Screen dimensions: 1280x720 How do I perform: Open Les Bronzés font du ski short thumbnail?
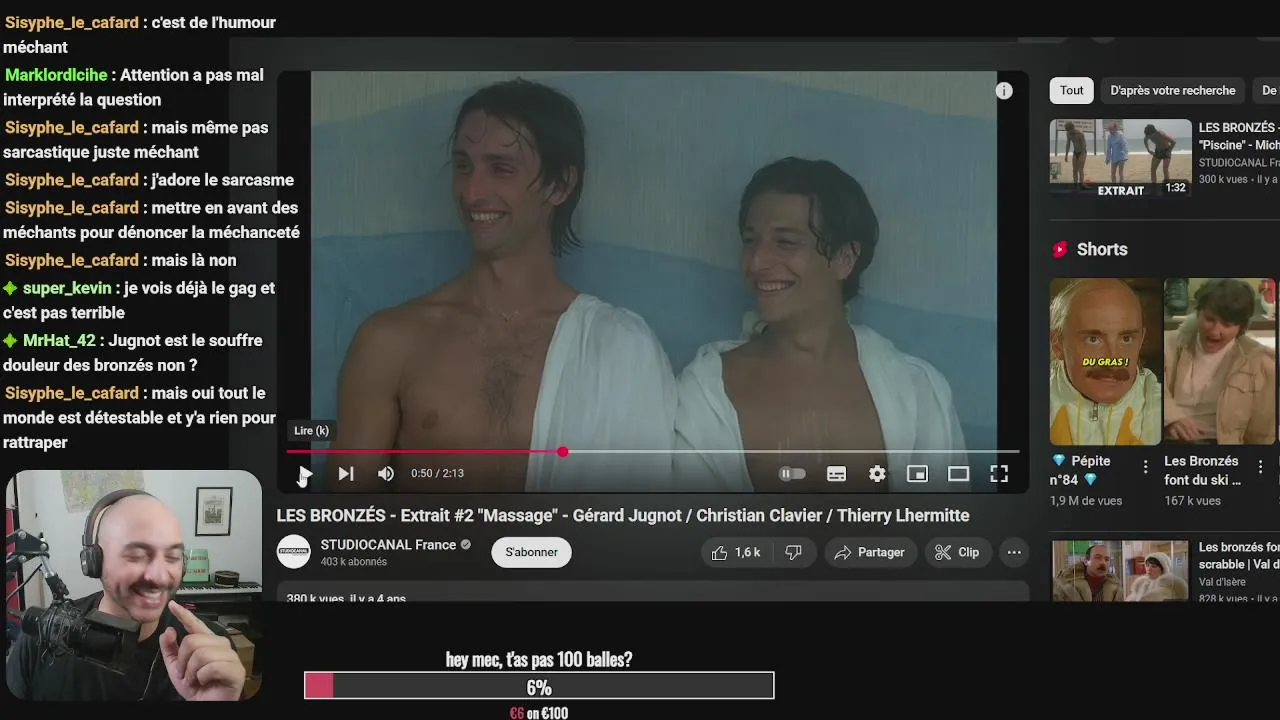[x=1219, y=362]
